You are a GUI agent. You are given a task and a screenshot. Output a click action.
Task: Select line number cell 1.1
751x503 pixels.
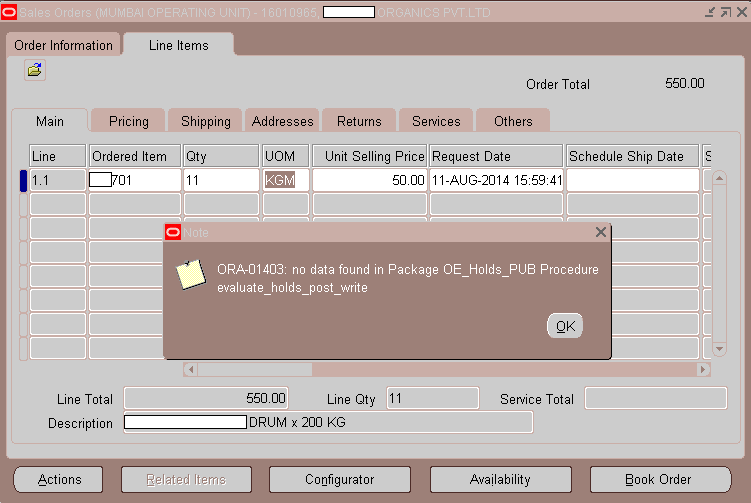(x=57, y=180)
